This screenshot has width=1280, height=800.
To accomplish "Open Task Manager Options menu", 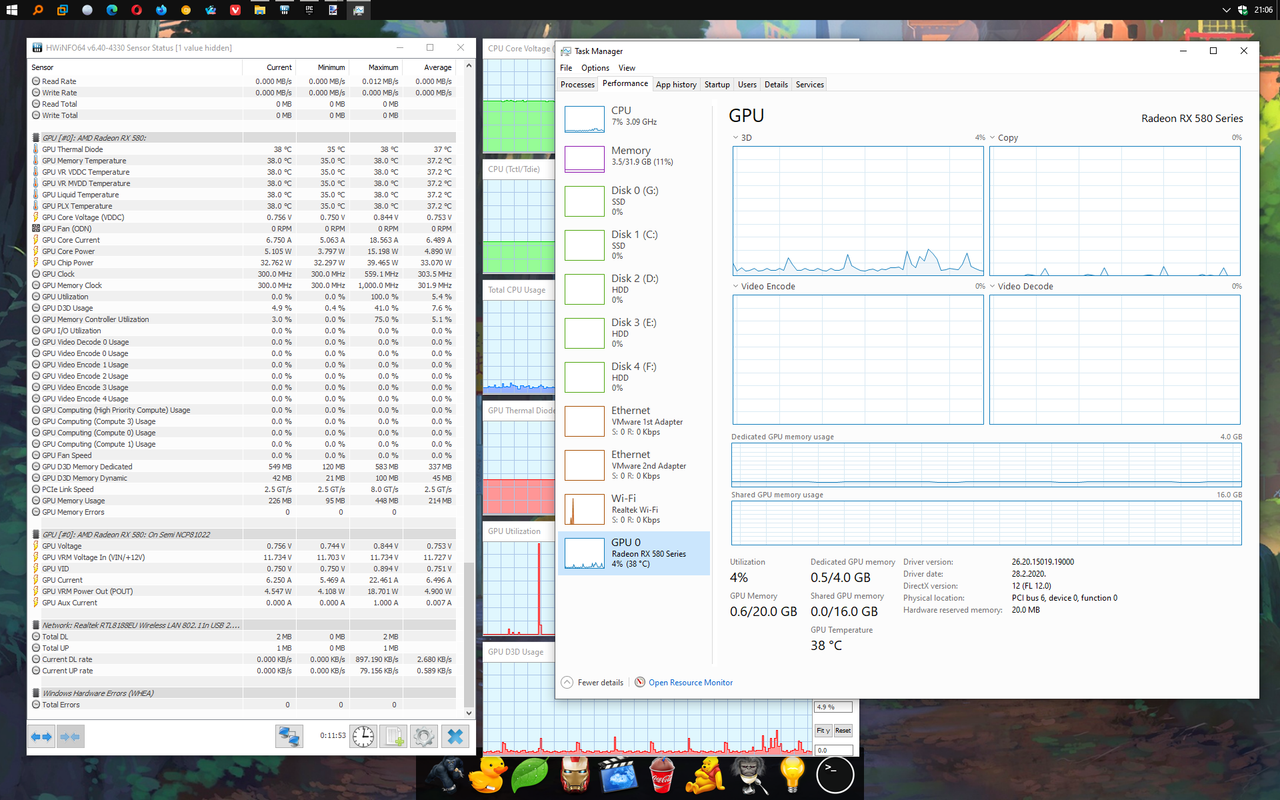I will [595, 68].
